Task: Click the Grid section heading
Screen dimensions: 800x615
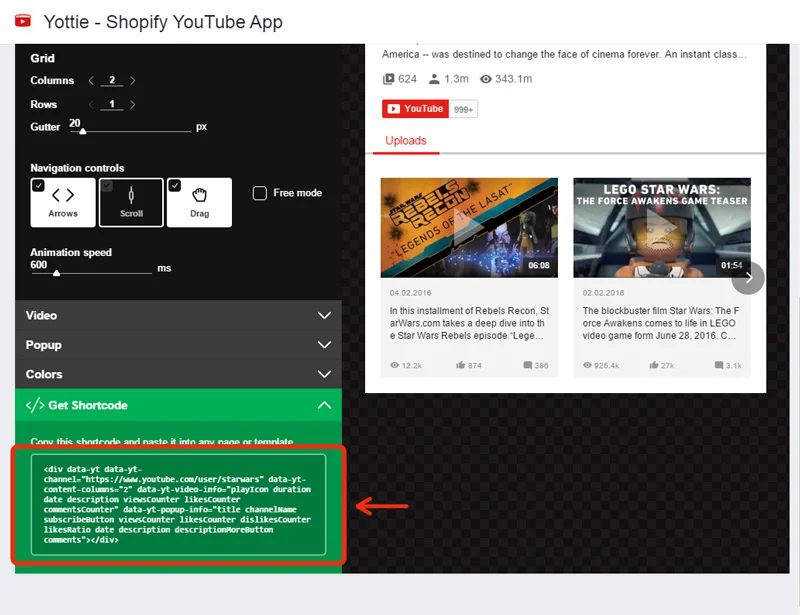Action: click(x=42, y=58)
